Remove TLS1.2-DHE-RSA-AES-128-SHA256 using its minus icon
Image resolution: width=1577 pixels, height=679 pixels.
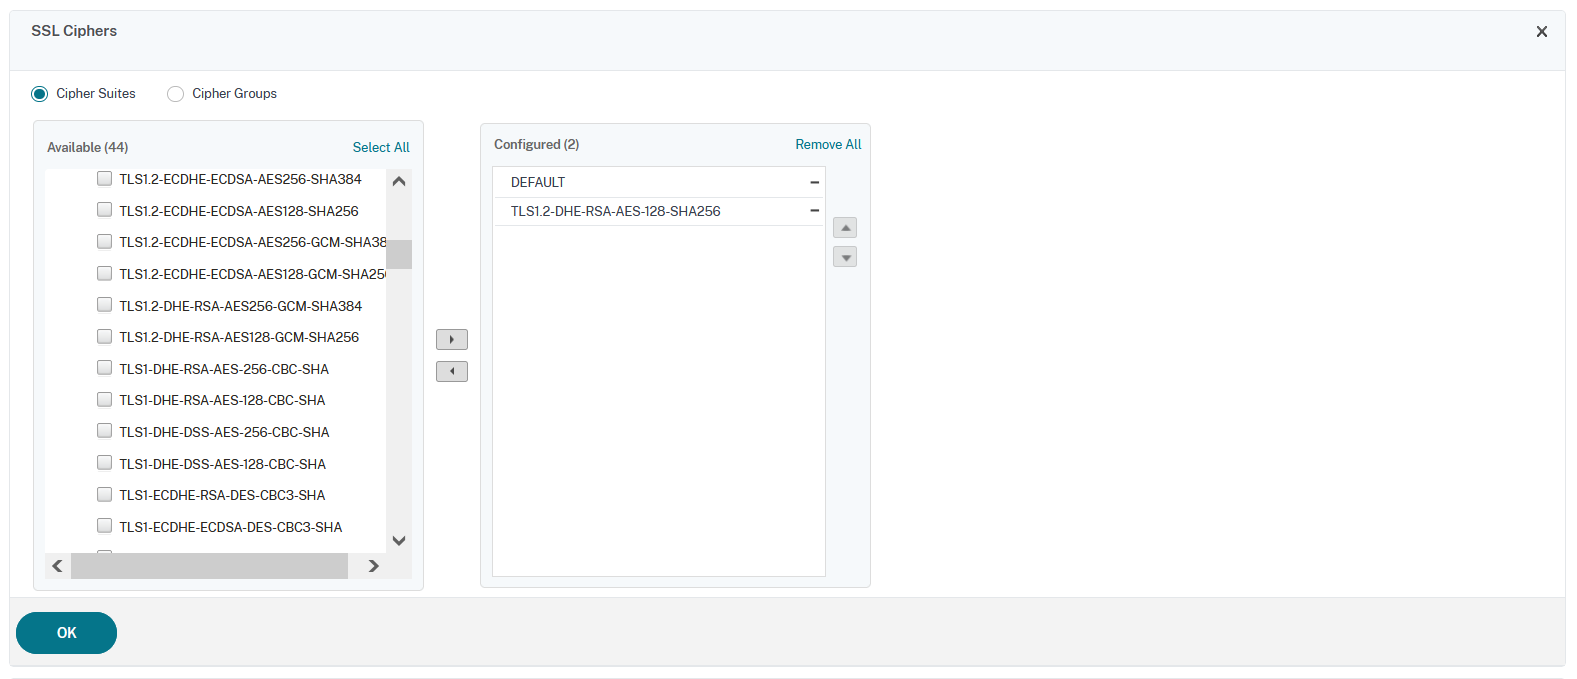pyautogui.click(x=814, y=211)
